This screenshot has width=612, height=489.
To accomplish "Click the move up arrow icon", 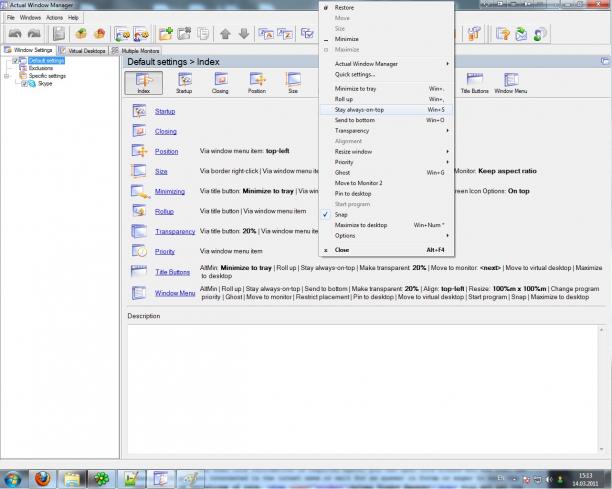I will [225, 34].
